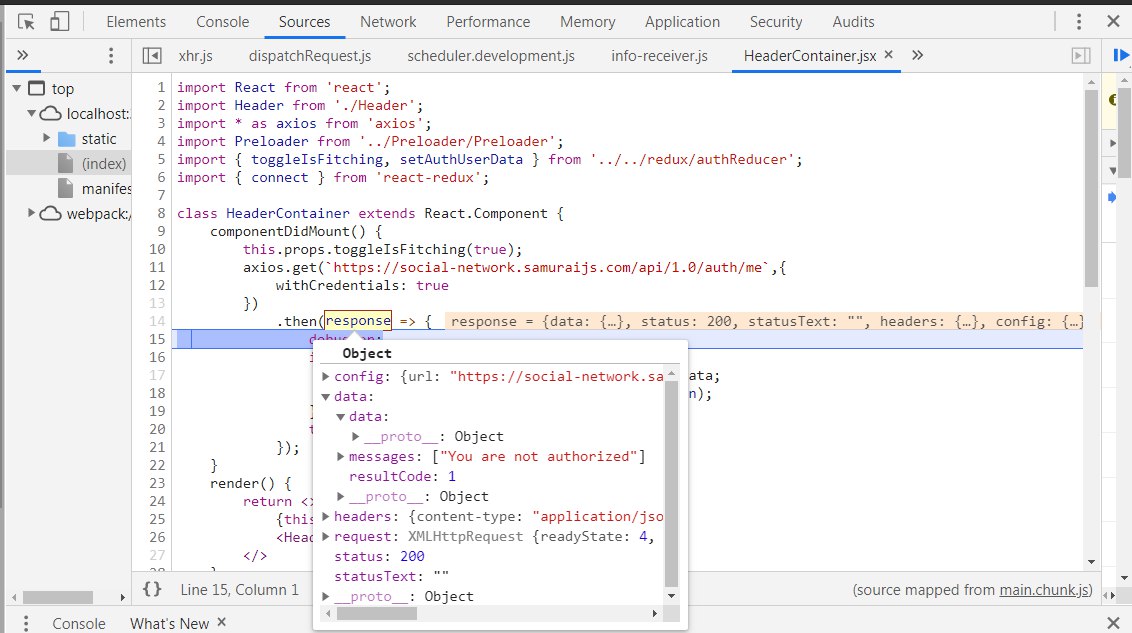1132x633 pixels.
Task: Click popup scroll-down arrow
Action: (x=671, y=596)
